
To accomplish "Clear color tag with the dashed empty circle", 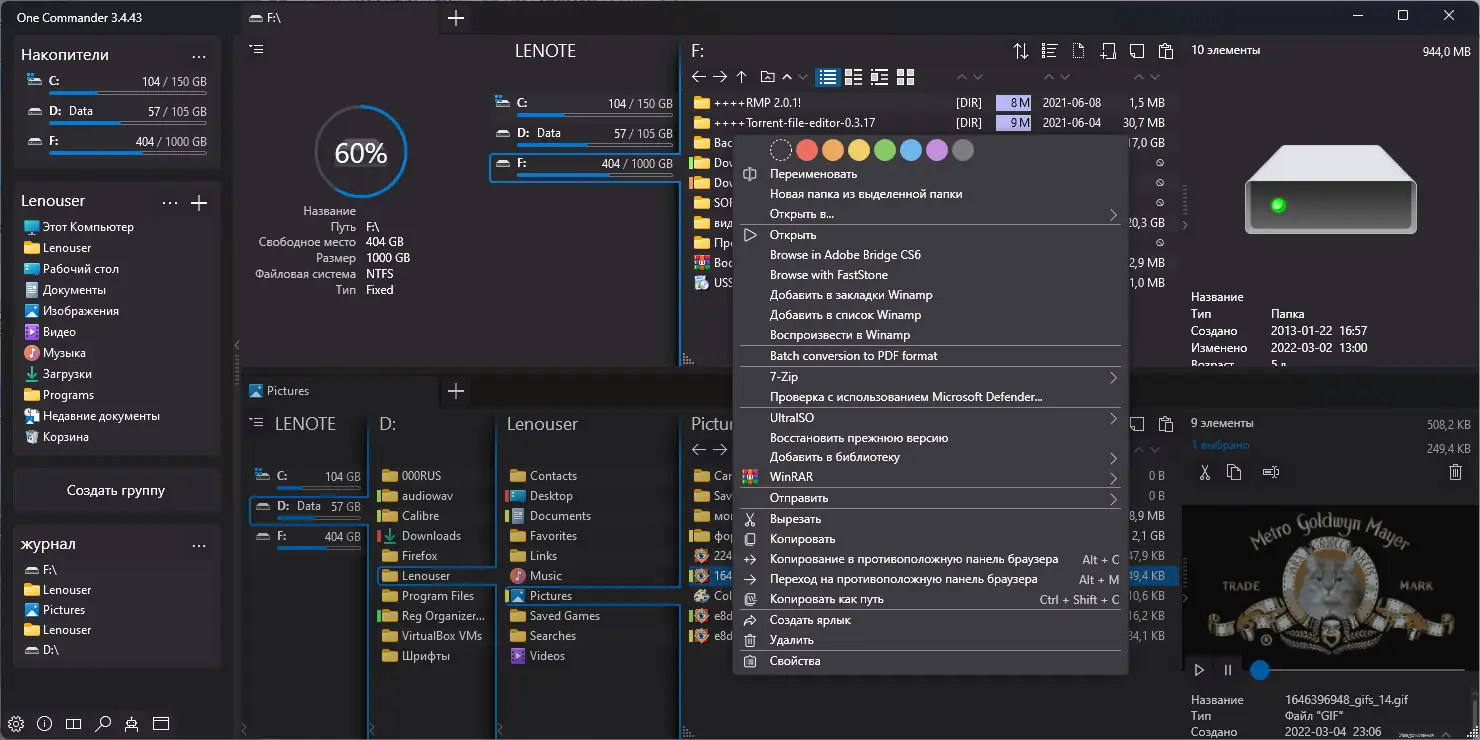I will pos(781,151).
